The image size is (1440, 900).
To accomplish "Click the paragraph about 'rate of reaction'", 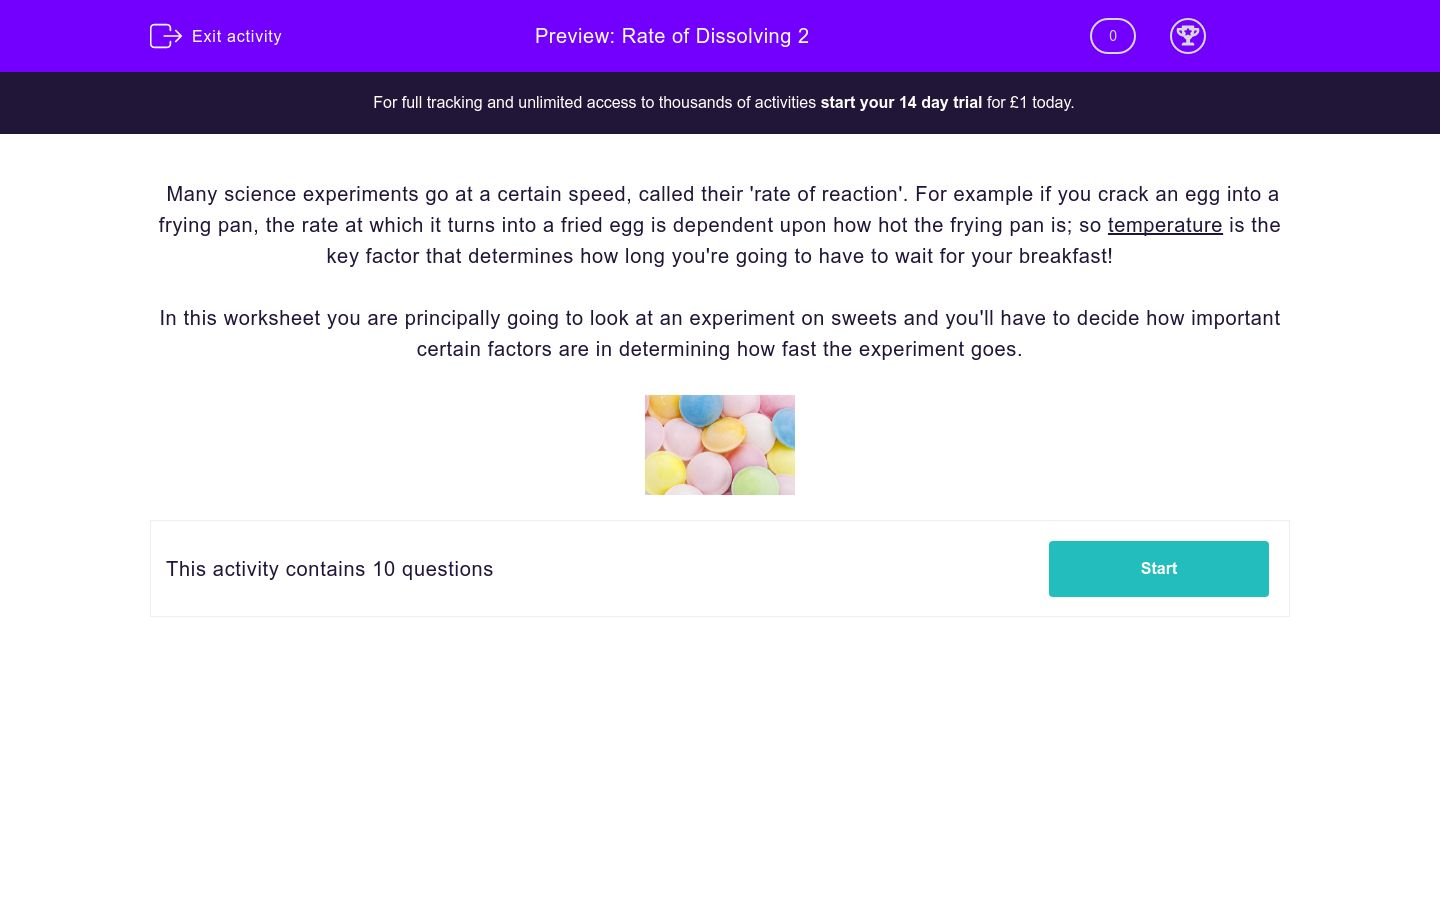I will pyautogui.click(x=719, y=194).
